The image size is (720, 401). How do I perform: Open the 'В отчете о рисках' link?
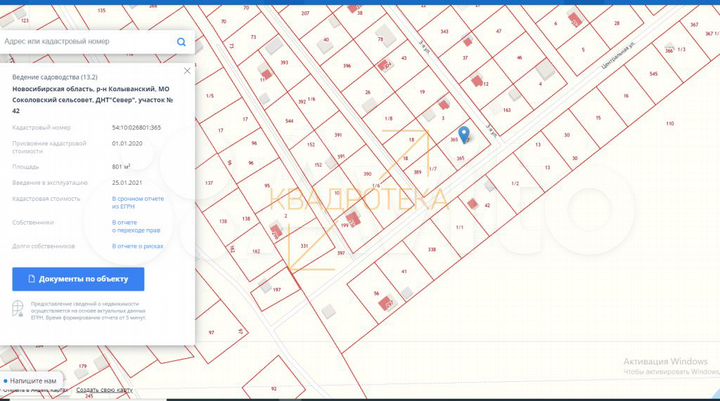click(x=138, y=246)
